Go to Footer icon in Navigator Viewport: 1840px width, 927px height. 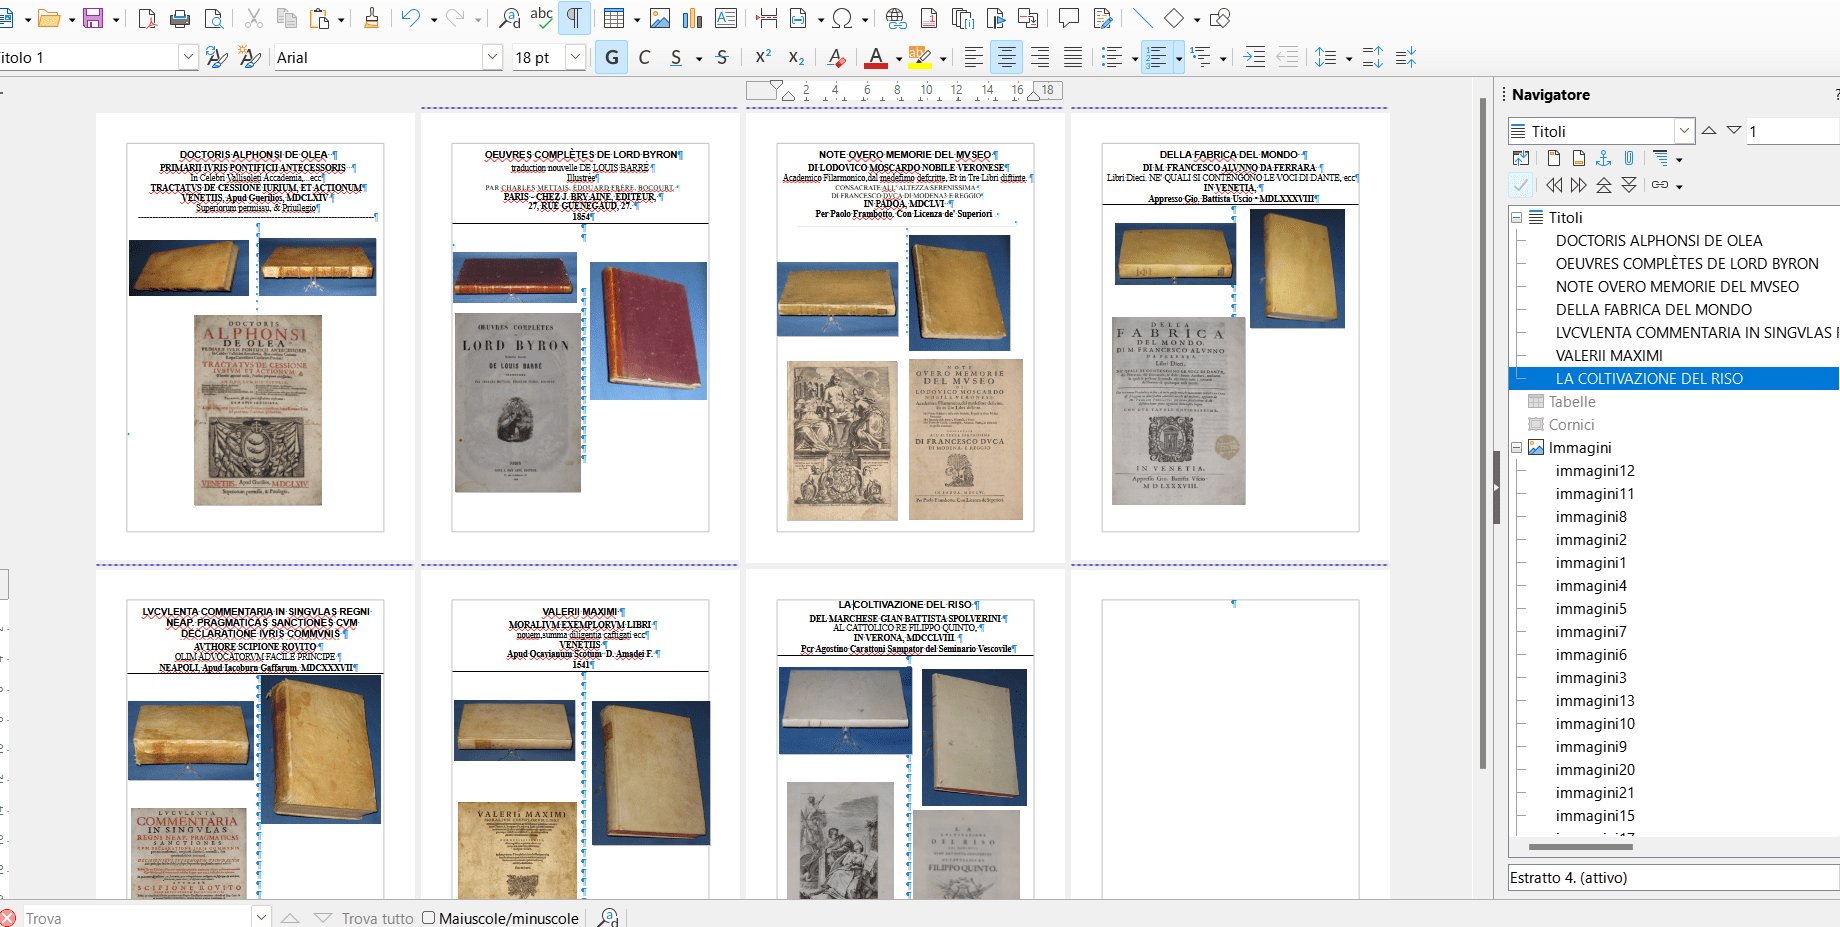tap(1579, 158)
